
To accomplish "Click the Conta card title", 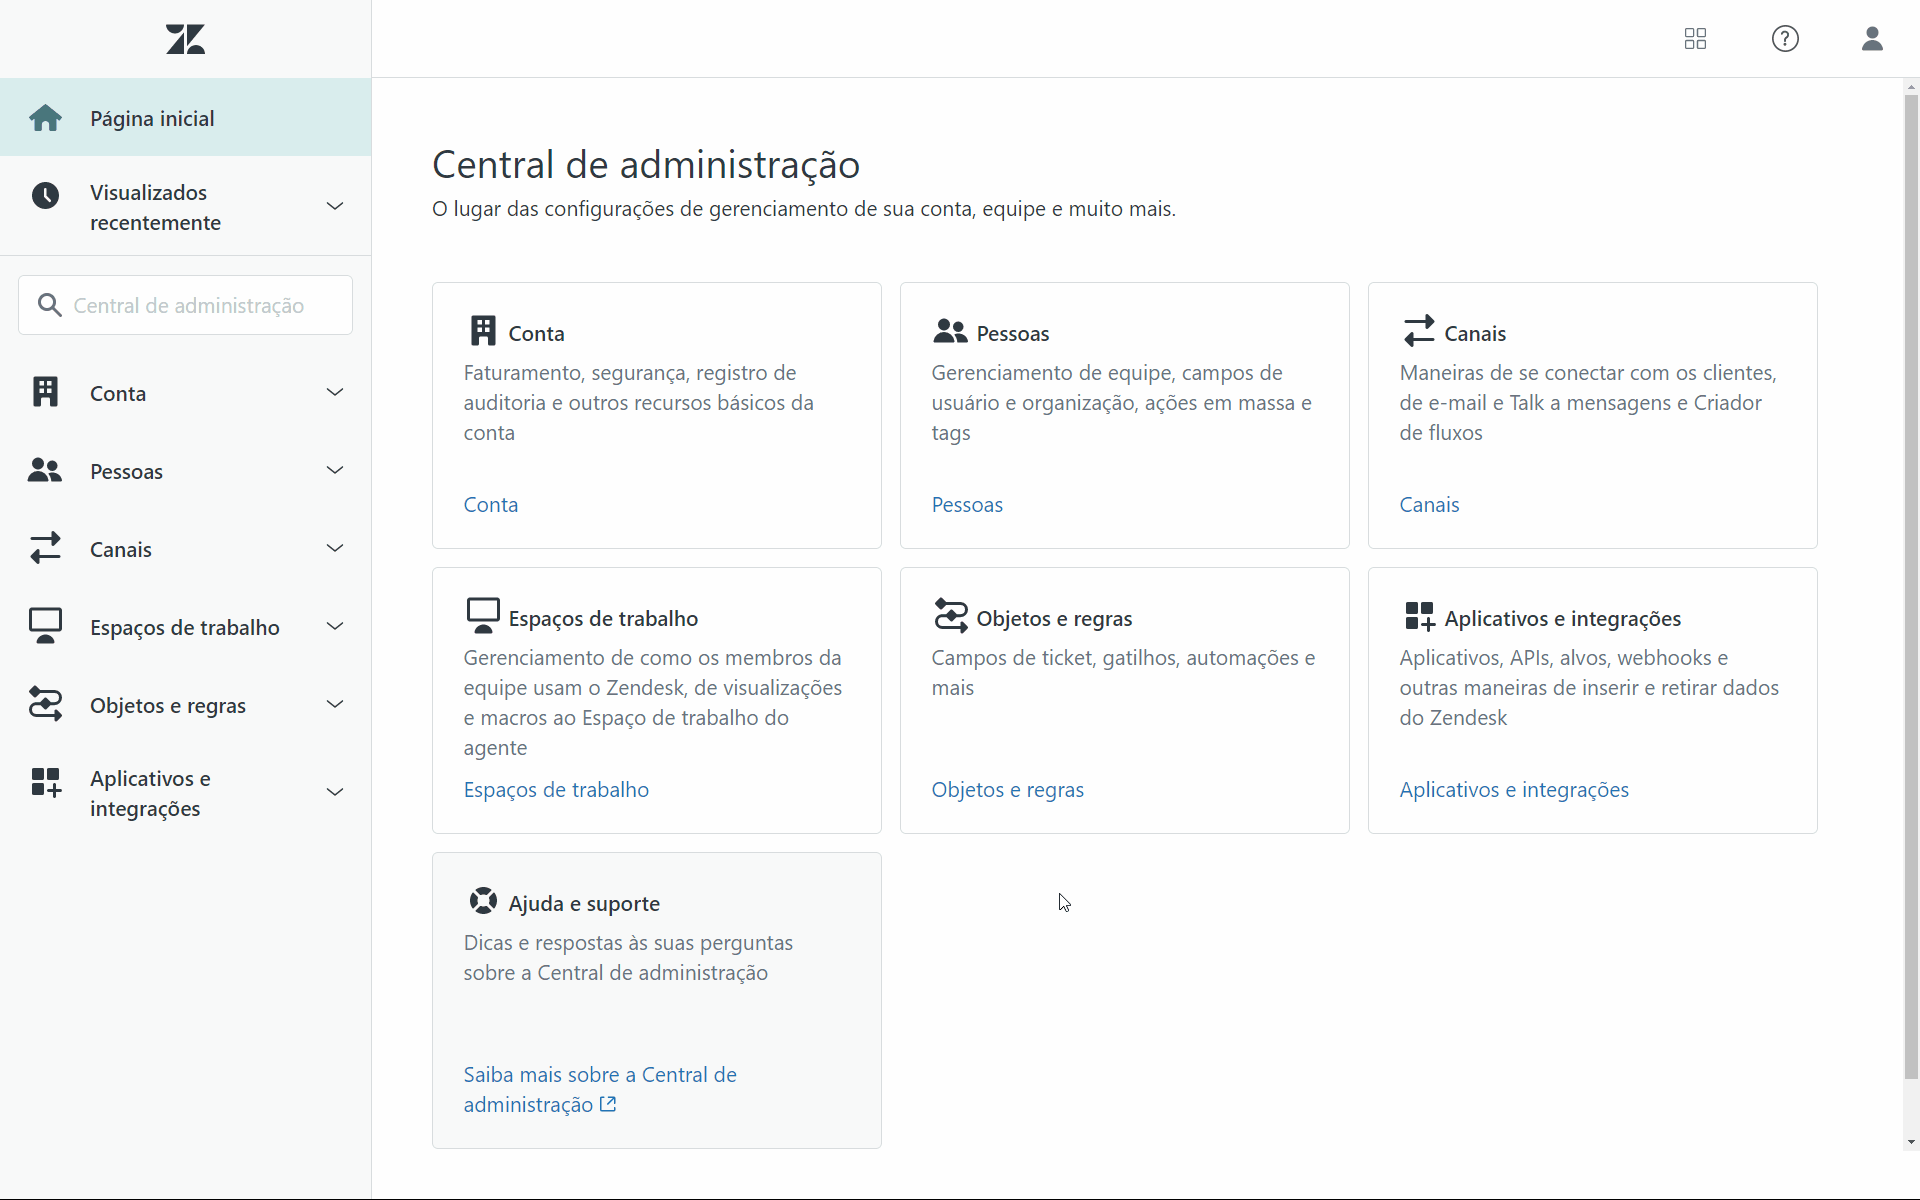I will point(536,333).
